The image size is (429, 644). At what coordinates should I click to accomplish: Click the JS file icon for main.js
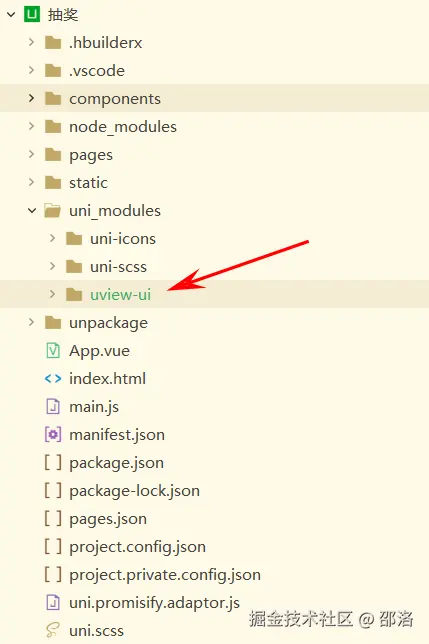pos(53,407)
